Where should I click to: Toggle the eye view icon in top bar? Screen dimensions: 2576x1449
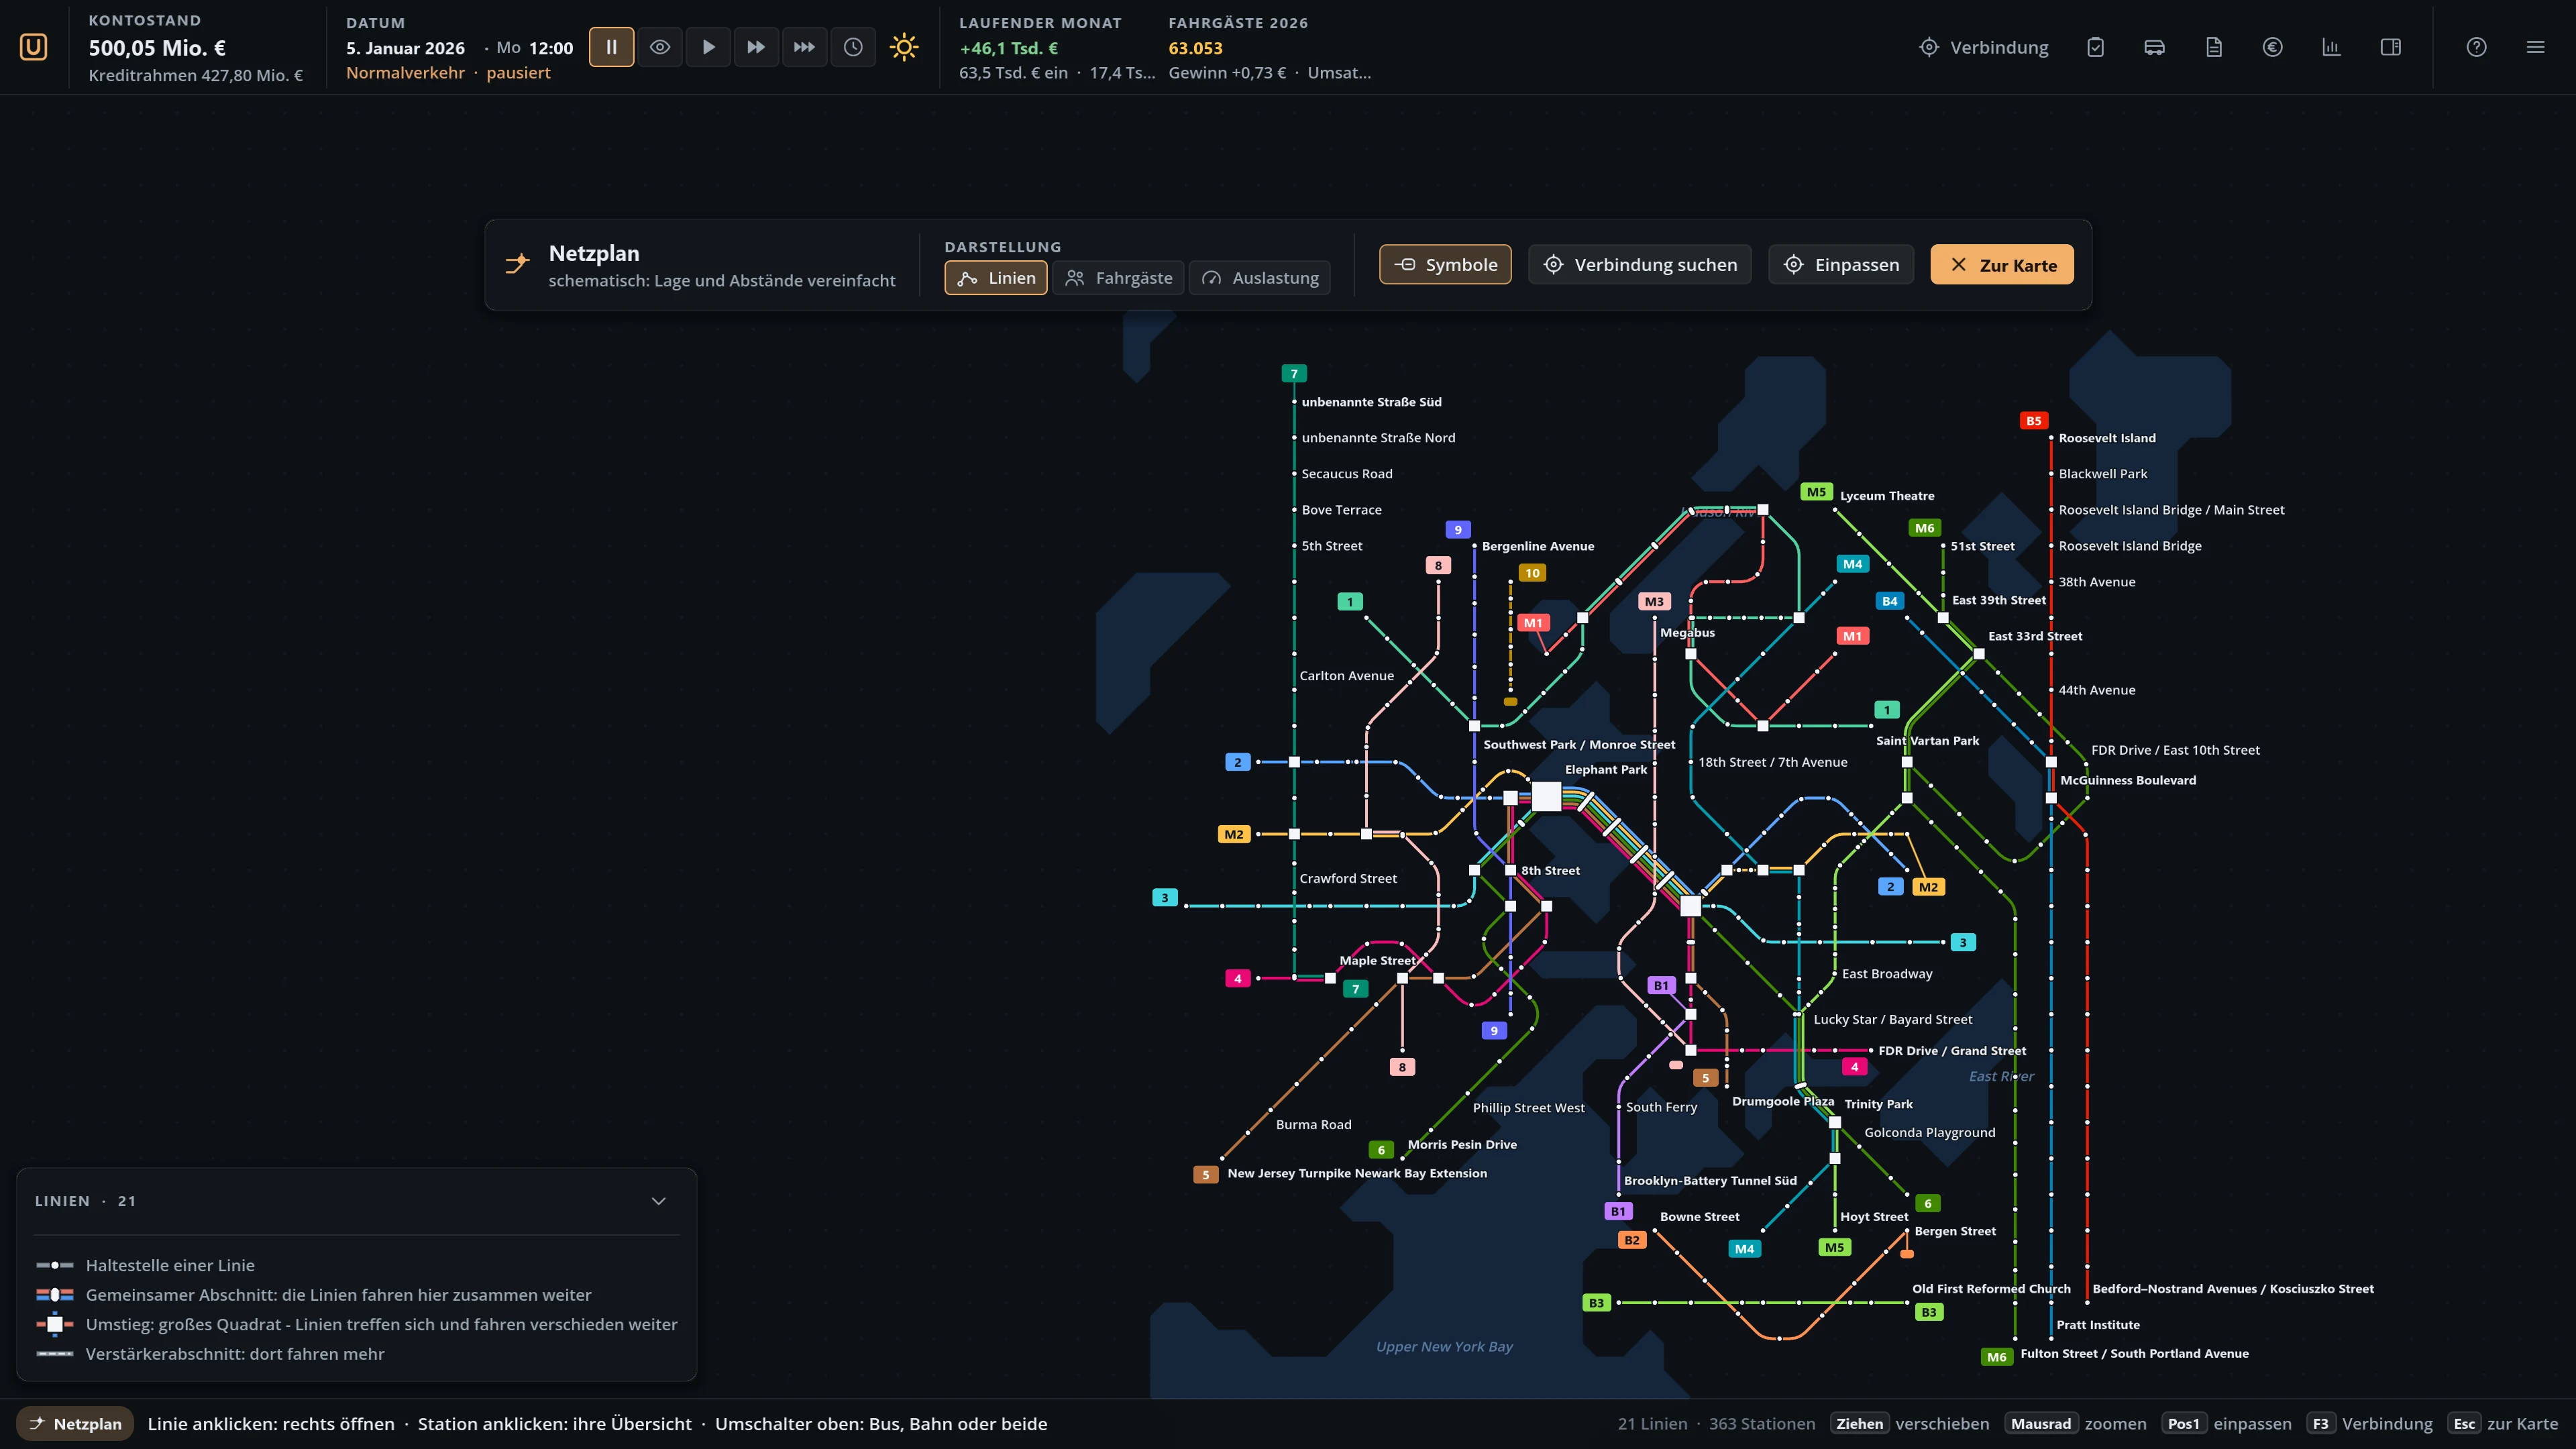click(x=660, y=47)
